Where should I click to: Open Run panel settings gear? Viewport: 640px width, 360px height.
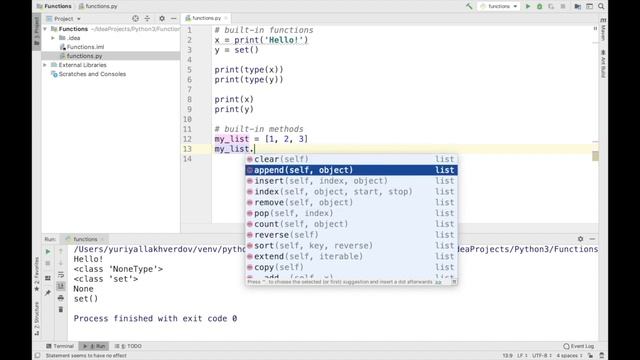pyautogui.click(x=580, y=239)
